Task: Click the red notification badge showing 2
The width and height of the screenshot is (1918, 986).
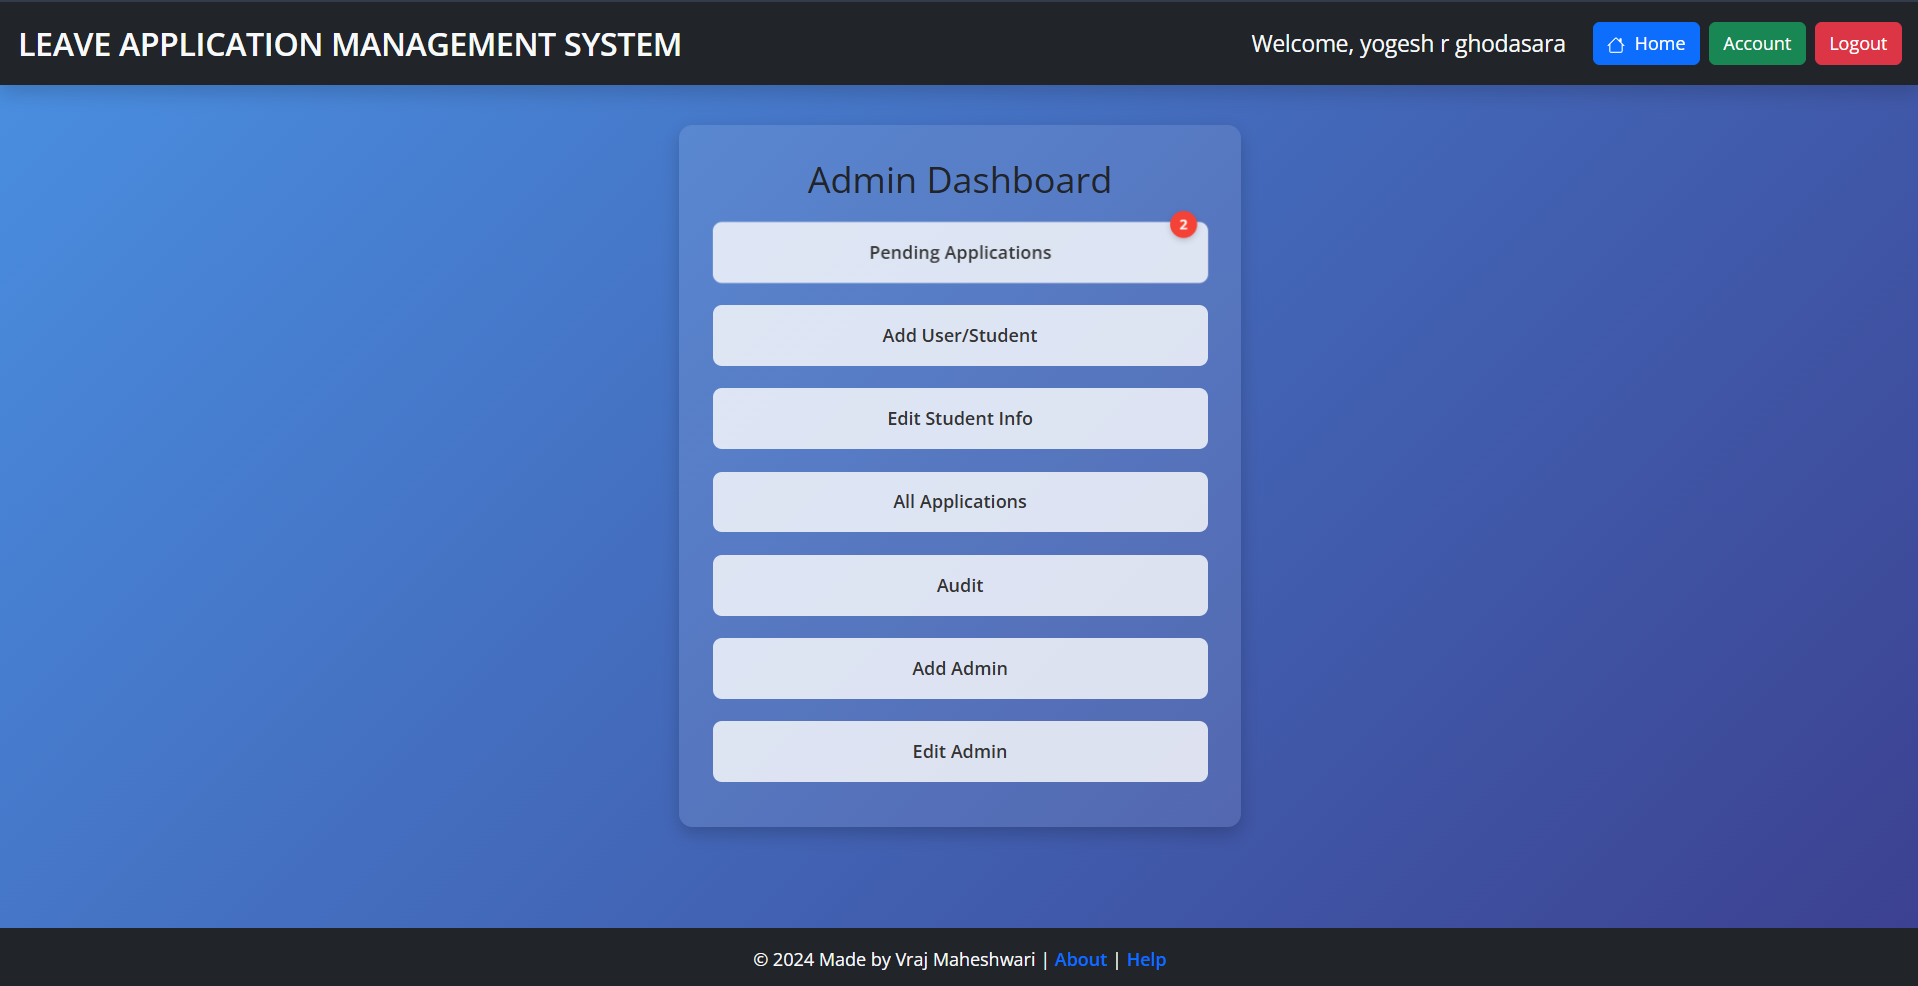Action: [x=1183, y=225]
